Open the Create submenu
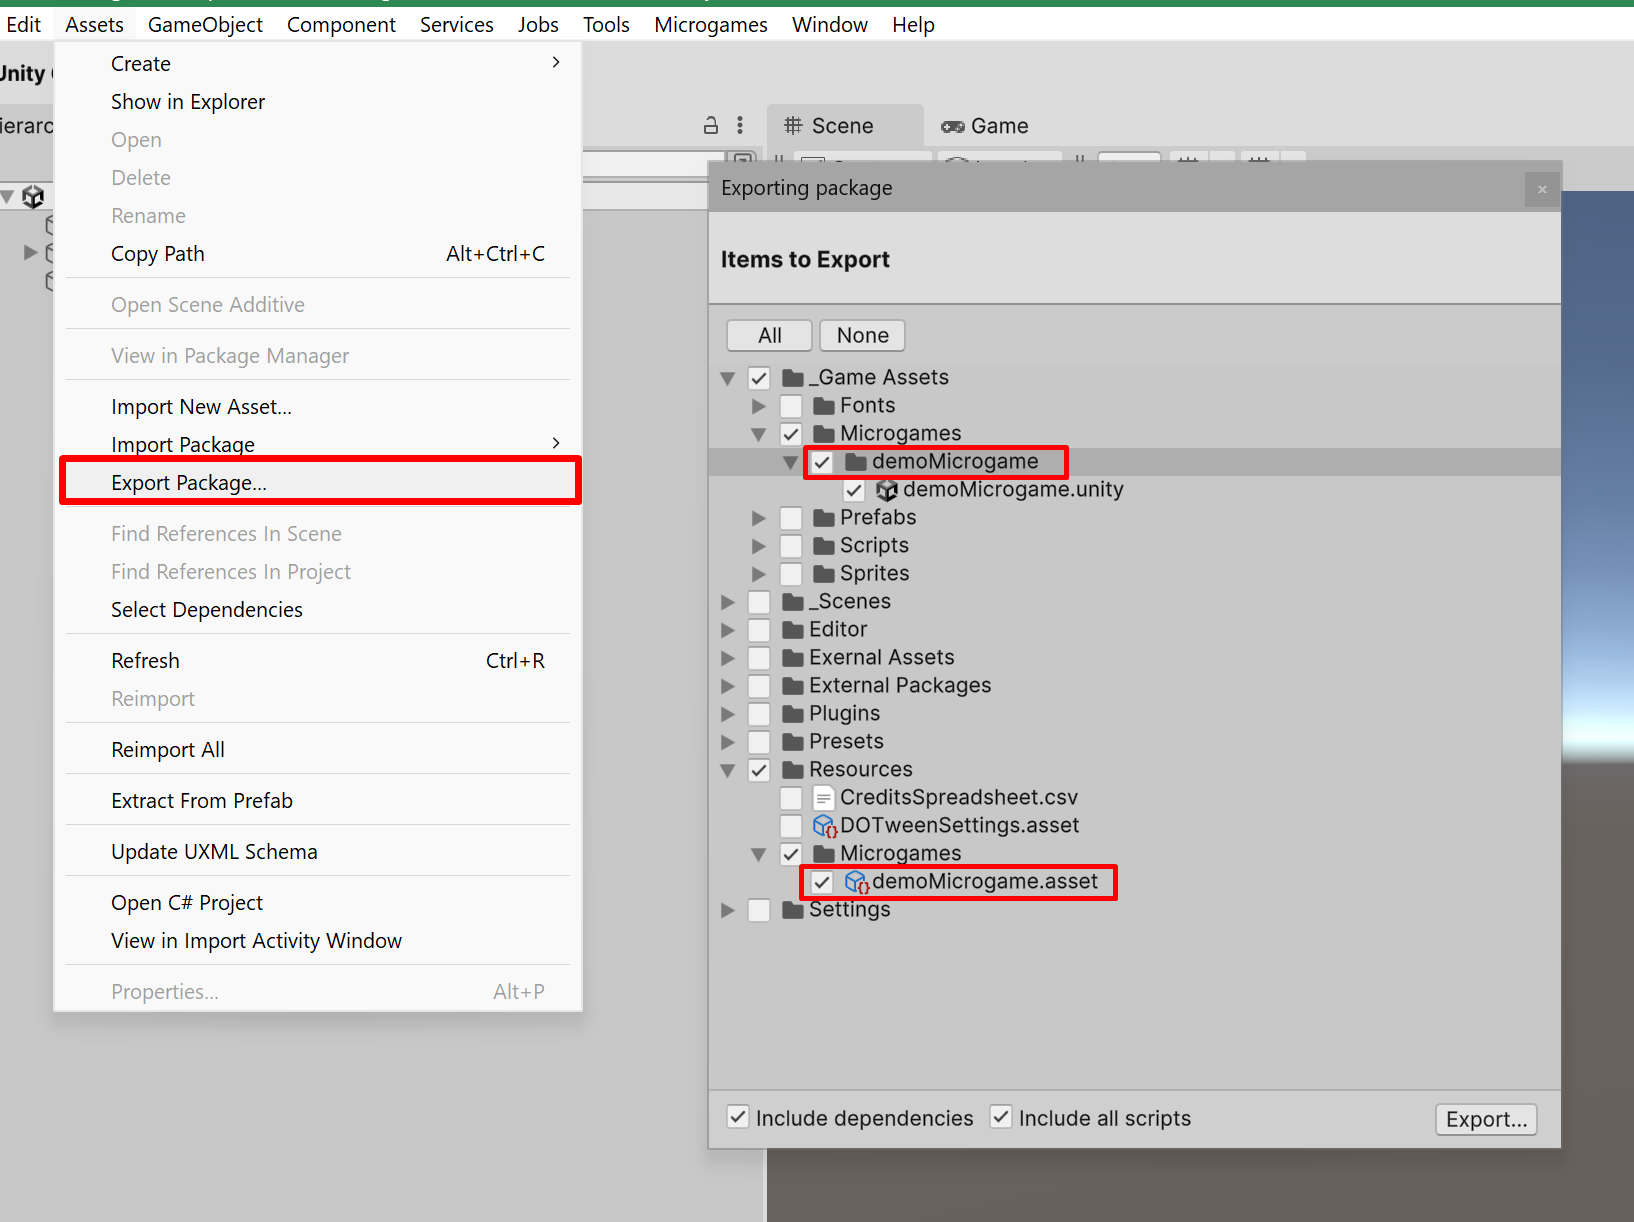Image resolution: width=1634 pixels, height=1222 pixels. 318,64
